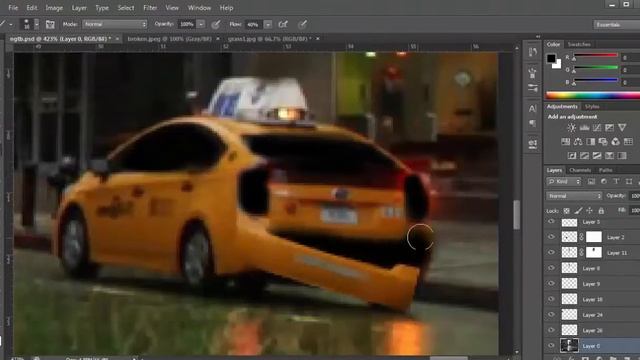Click the color spectrum ramp
The height and width of the screenshot is (360, 640).
click(x=593, y=96)
